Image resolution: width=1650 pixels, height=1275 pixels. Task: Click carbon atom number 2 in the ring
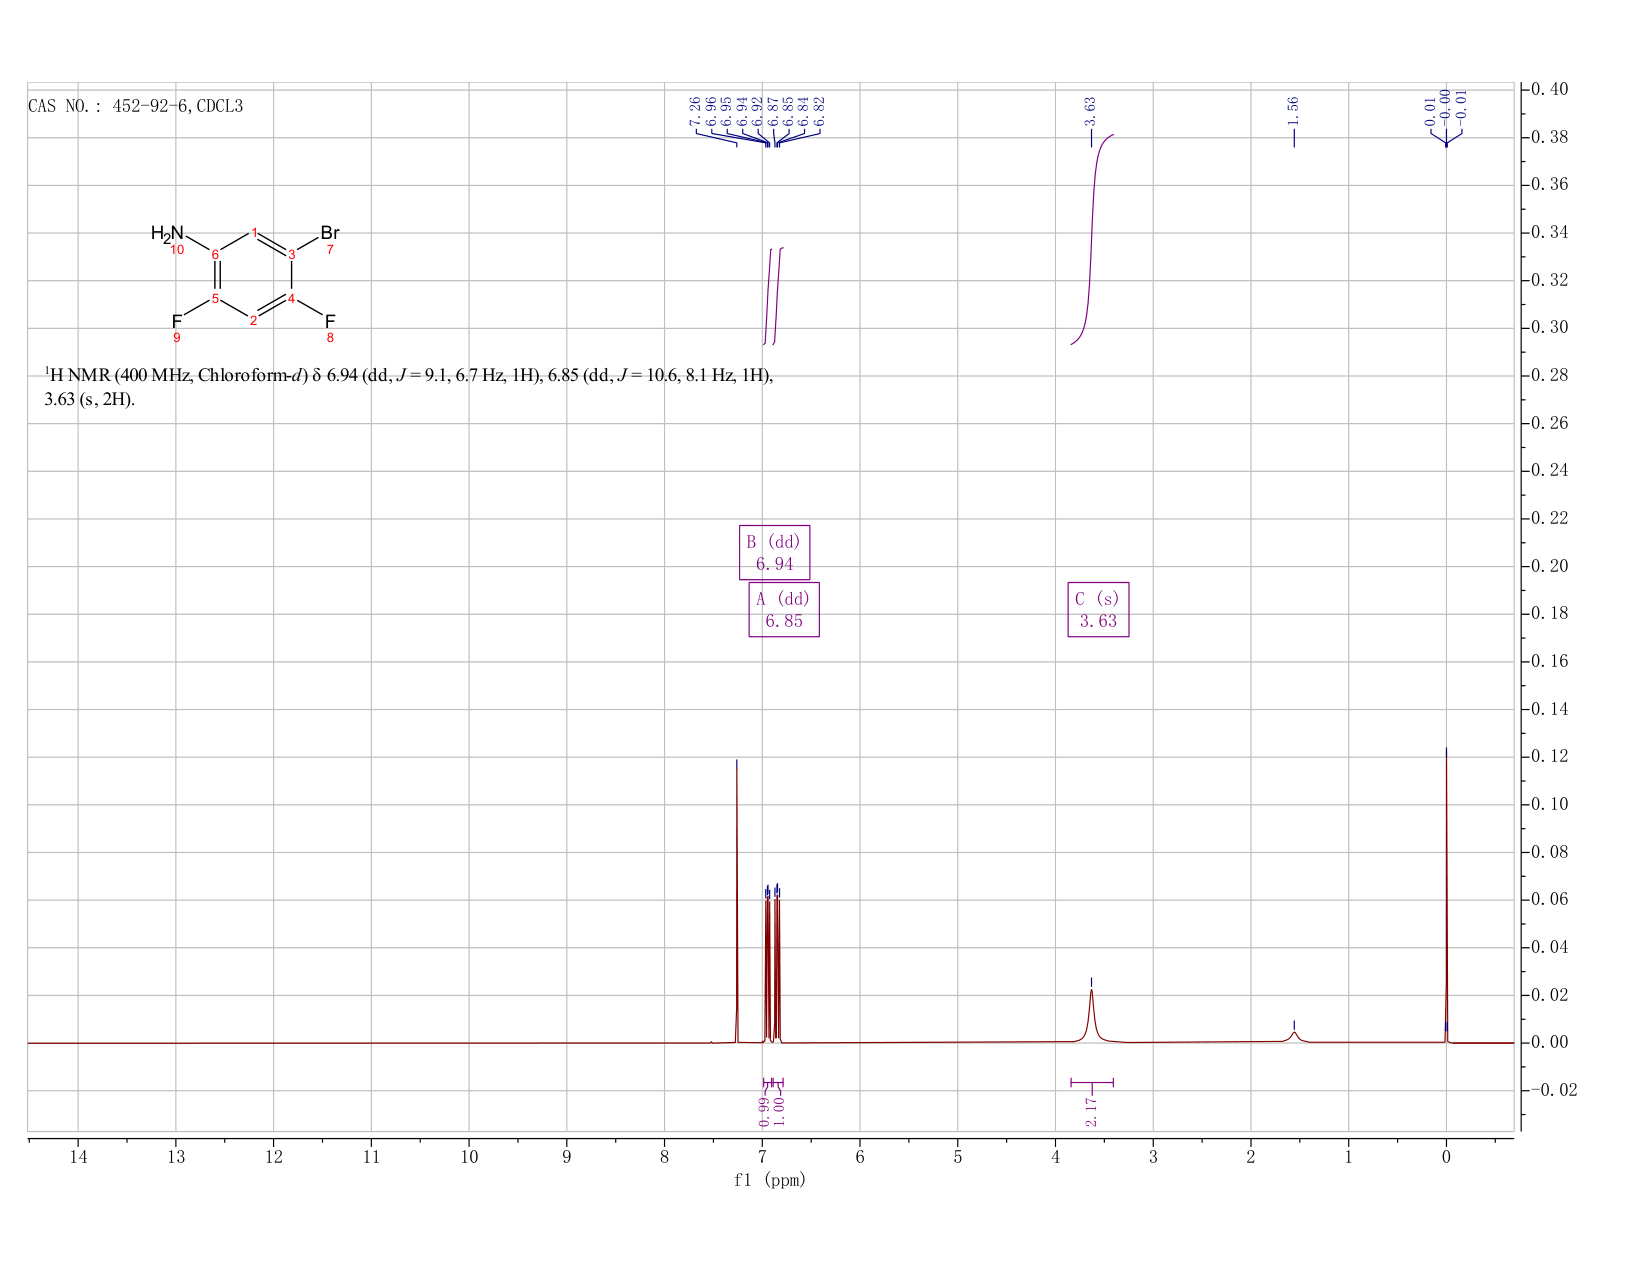[254, 320]
